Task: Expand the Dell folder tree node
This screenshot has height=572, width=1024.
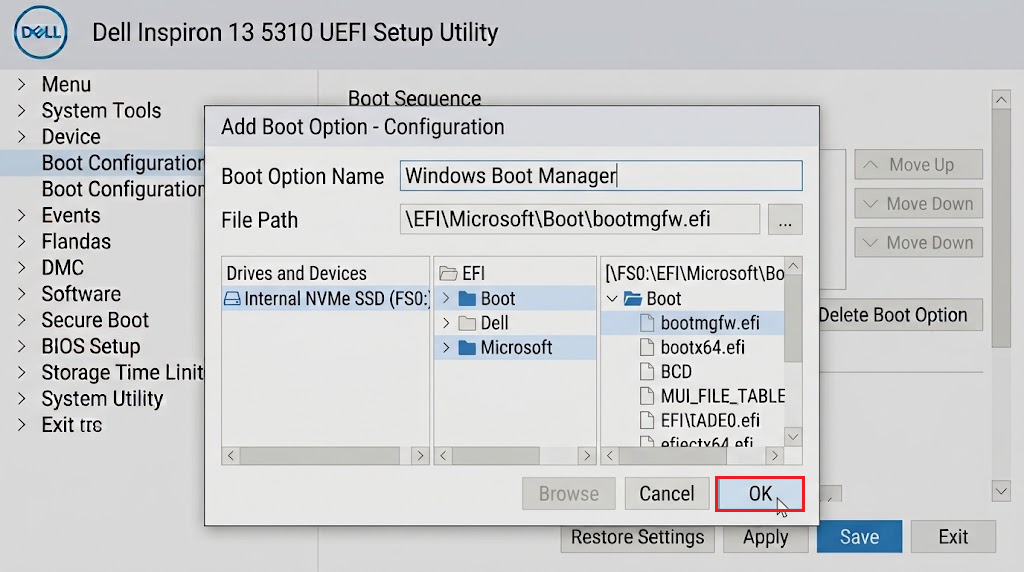Action: [x=446, y=323]
